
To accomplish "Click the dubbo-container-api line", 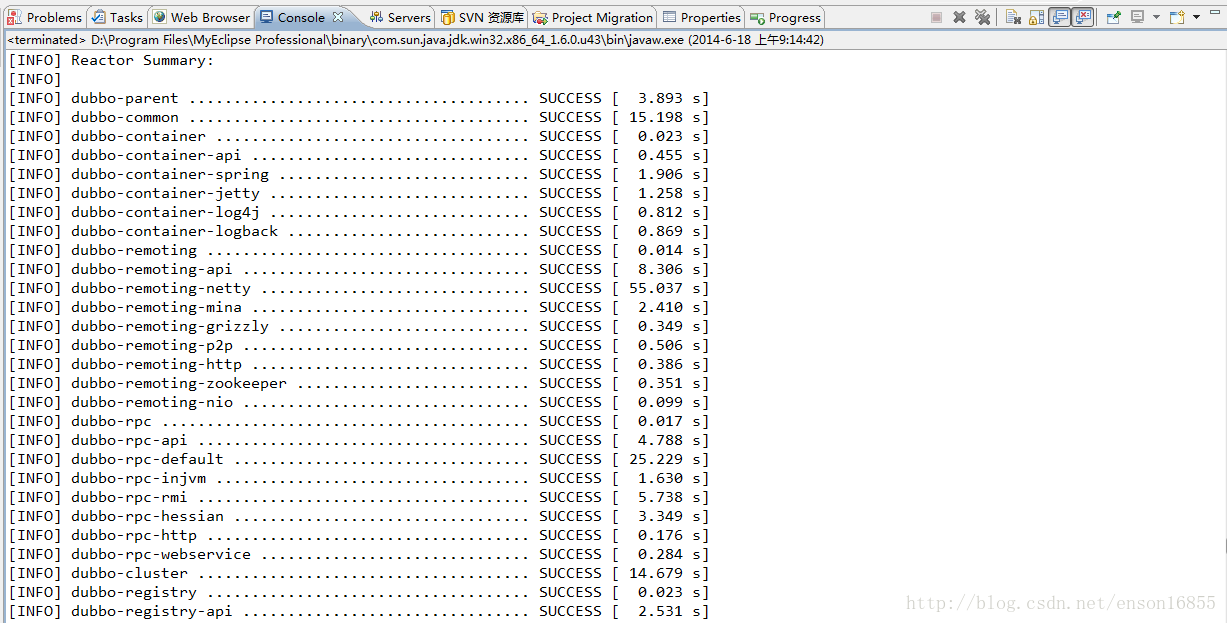I will tap(359, 155).
